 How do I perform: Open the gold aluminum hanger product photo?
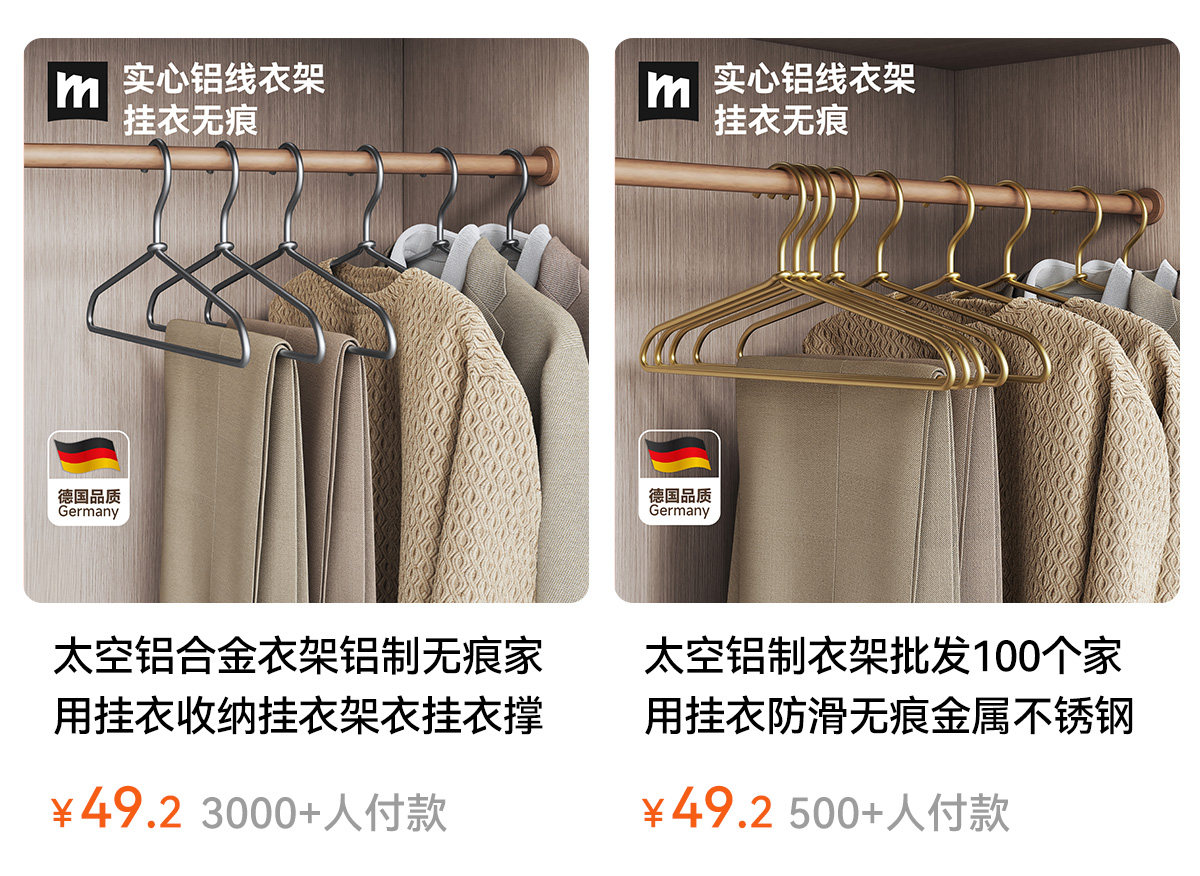[x=897, y=320]
